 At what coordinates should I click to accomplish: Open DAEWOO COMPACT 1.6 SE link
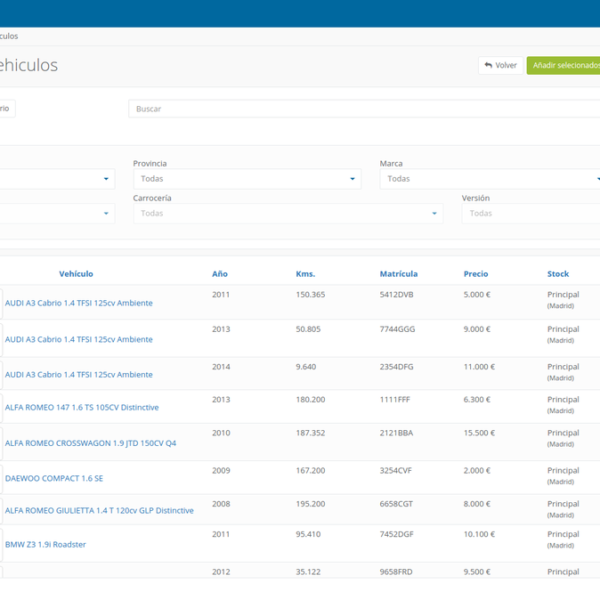pyautogui.click(x=54, y=479)
